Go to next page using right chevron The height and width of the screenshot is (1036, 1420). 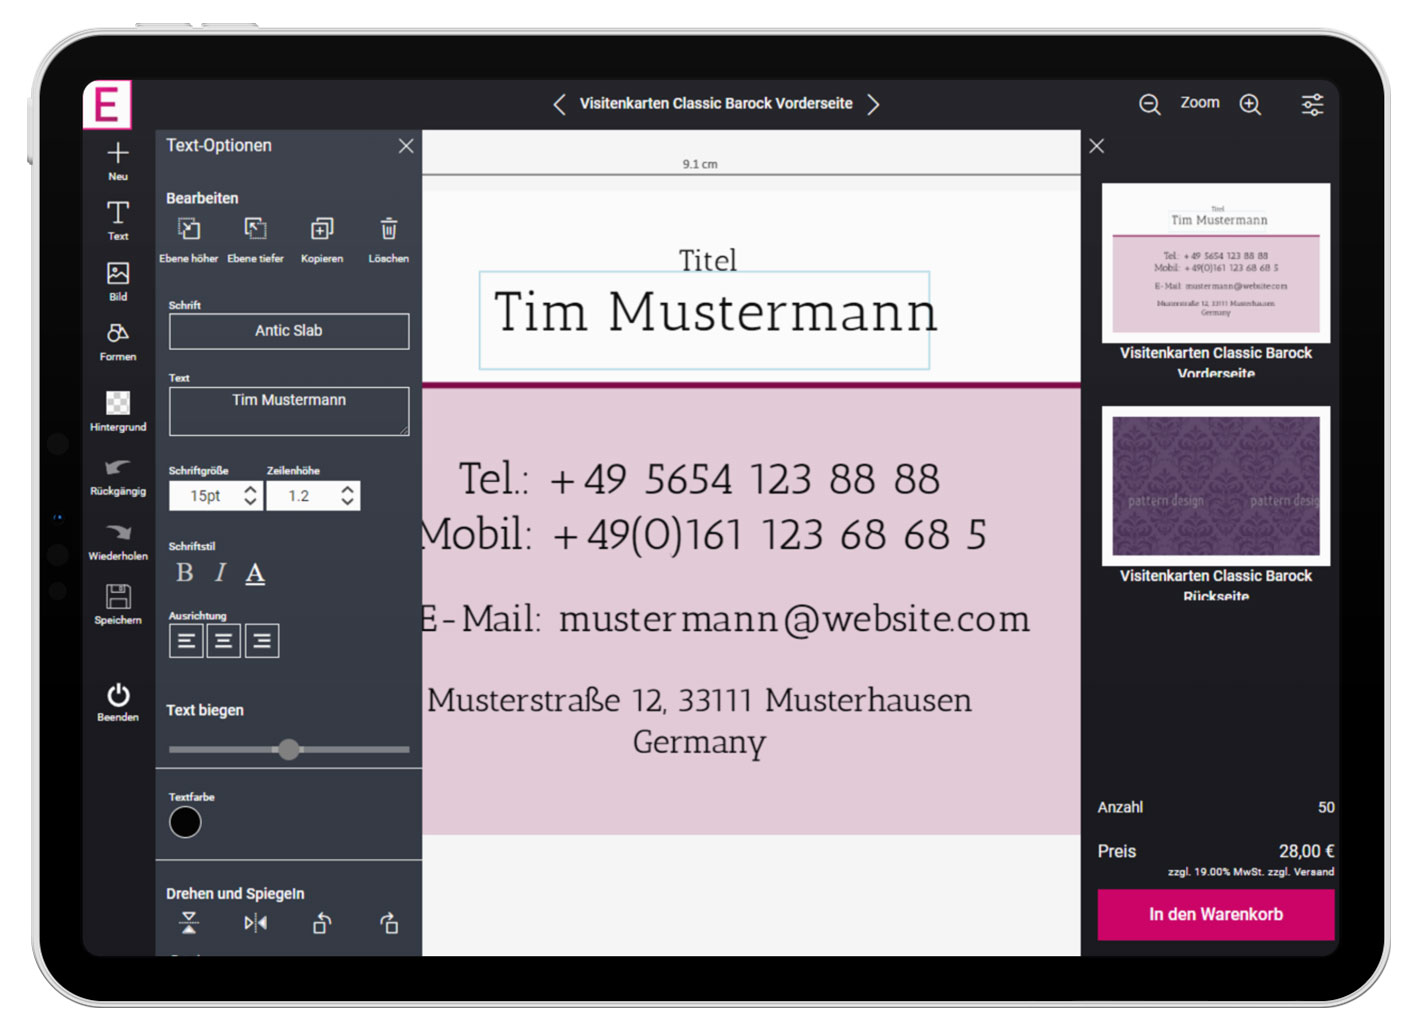pyautogui.click(x=873, y=104)
